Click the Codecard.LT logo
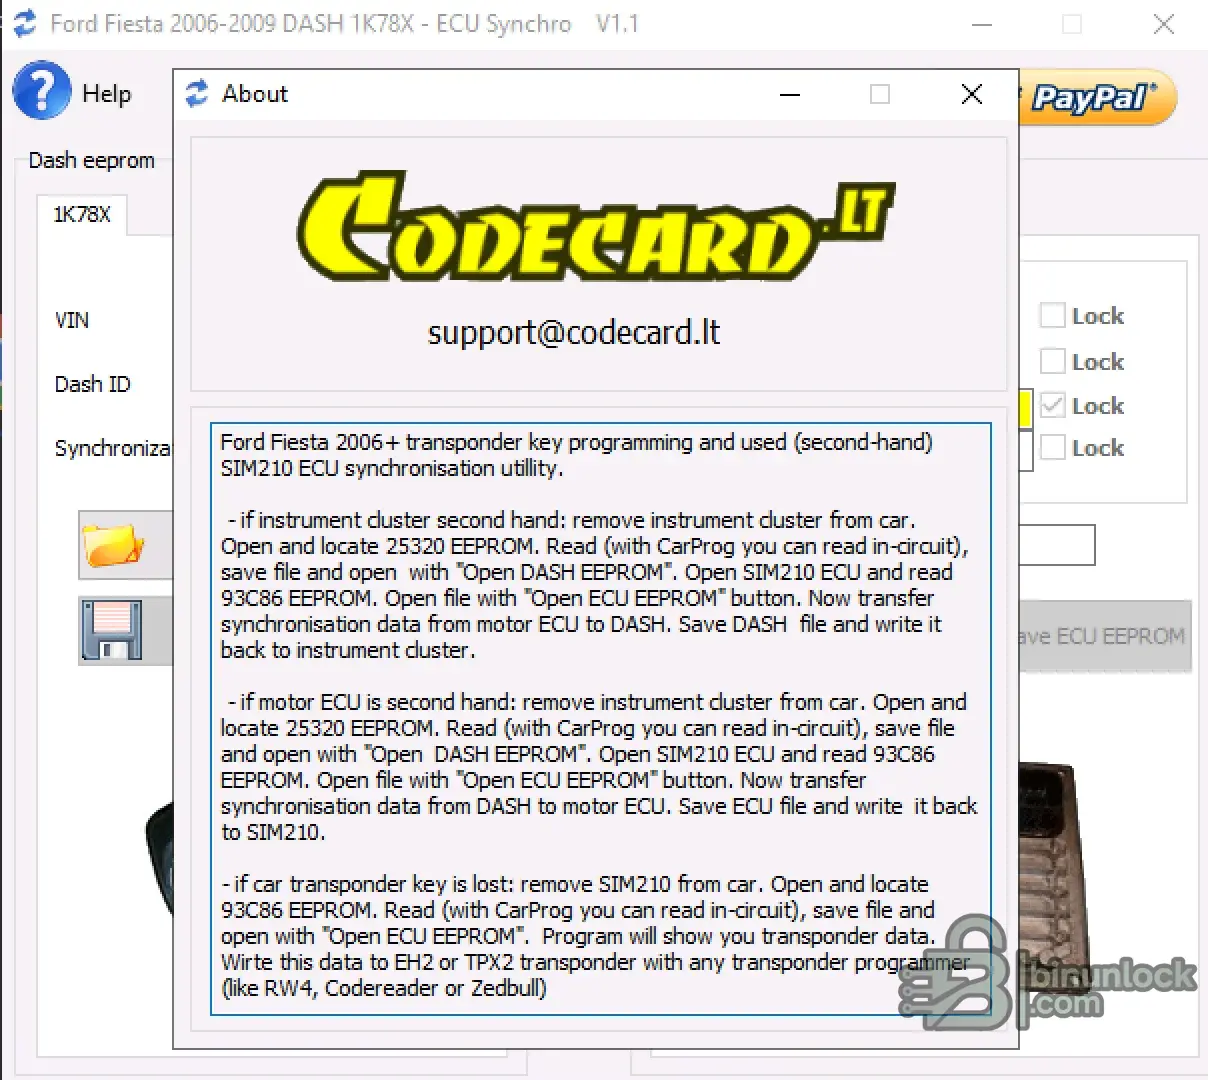 (596, 228)
